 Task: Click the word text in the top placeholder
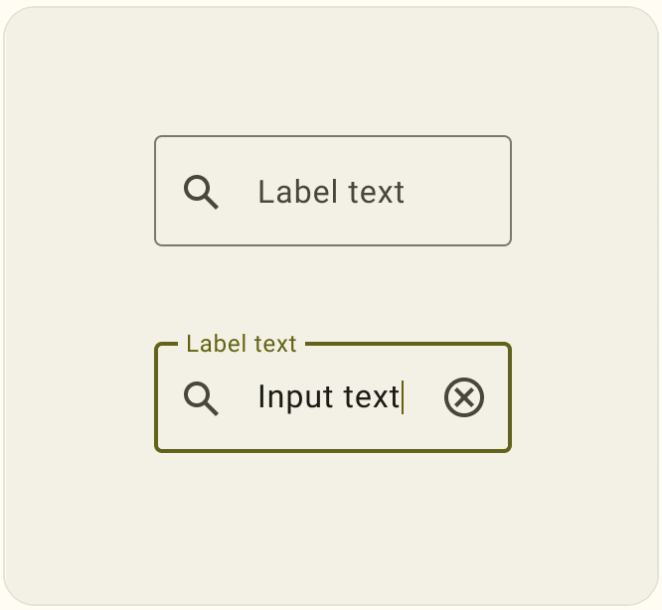(376, 191)
